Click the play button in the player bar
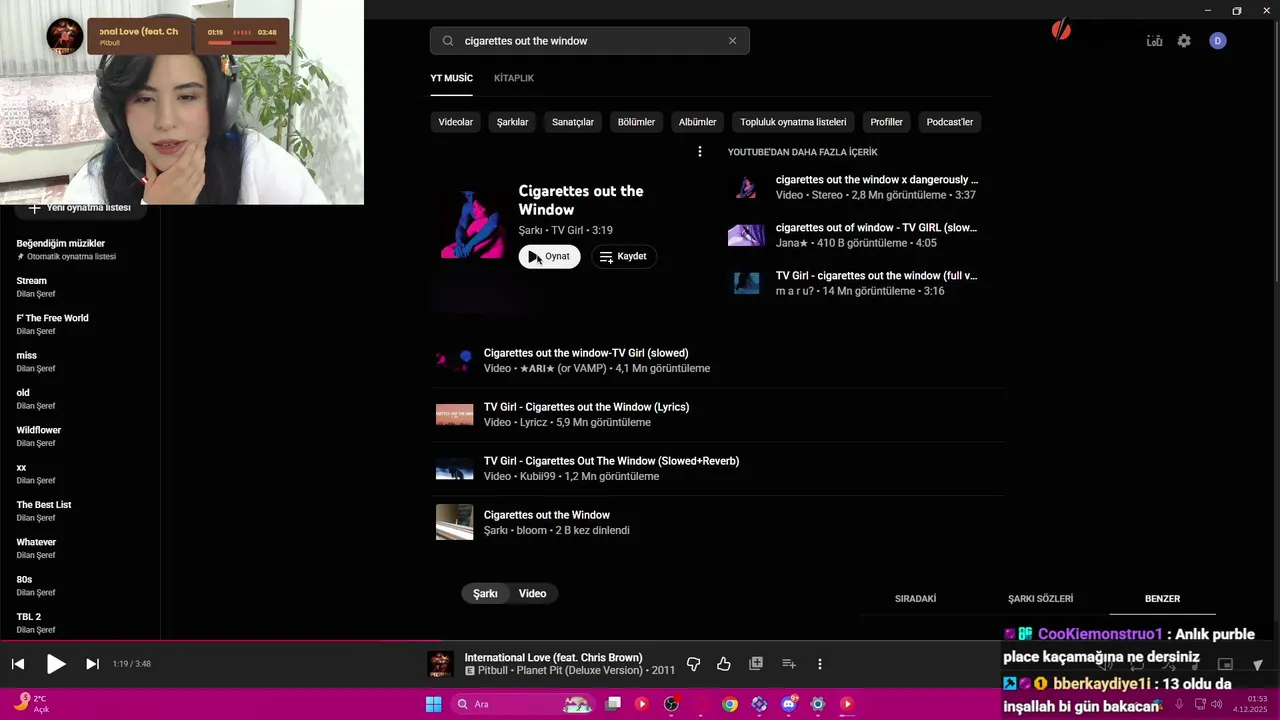 click(56, 664)
